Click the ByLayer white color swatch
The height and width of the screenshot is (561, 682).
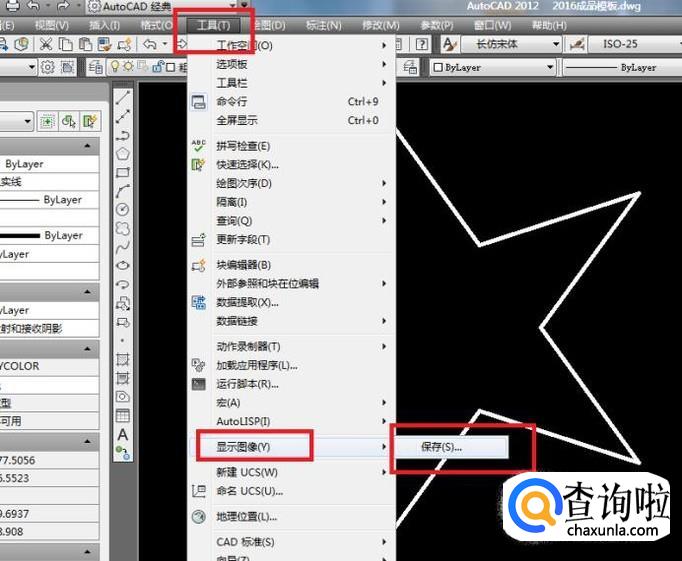click(438, 67)
